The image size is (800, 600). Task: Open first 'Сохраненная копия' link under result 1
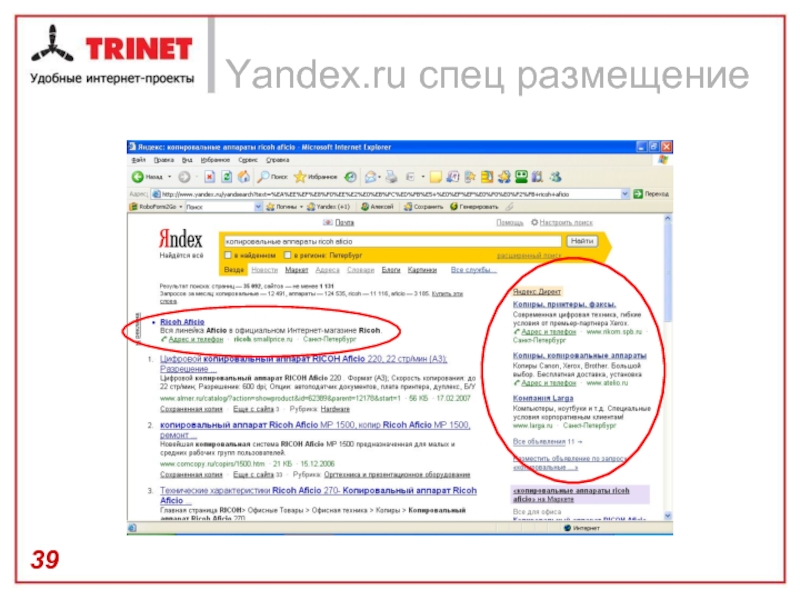pos(191,409)
